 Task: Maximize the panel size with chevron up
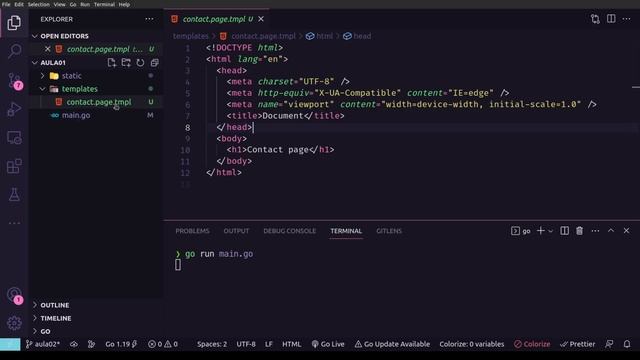coord(611,231)
